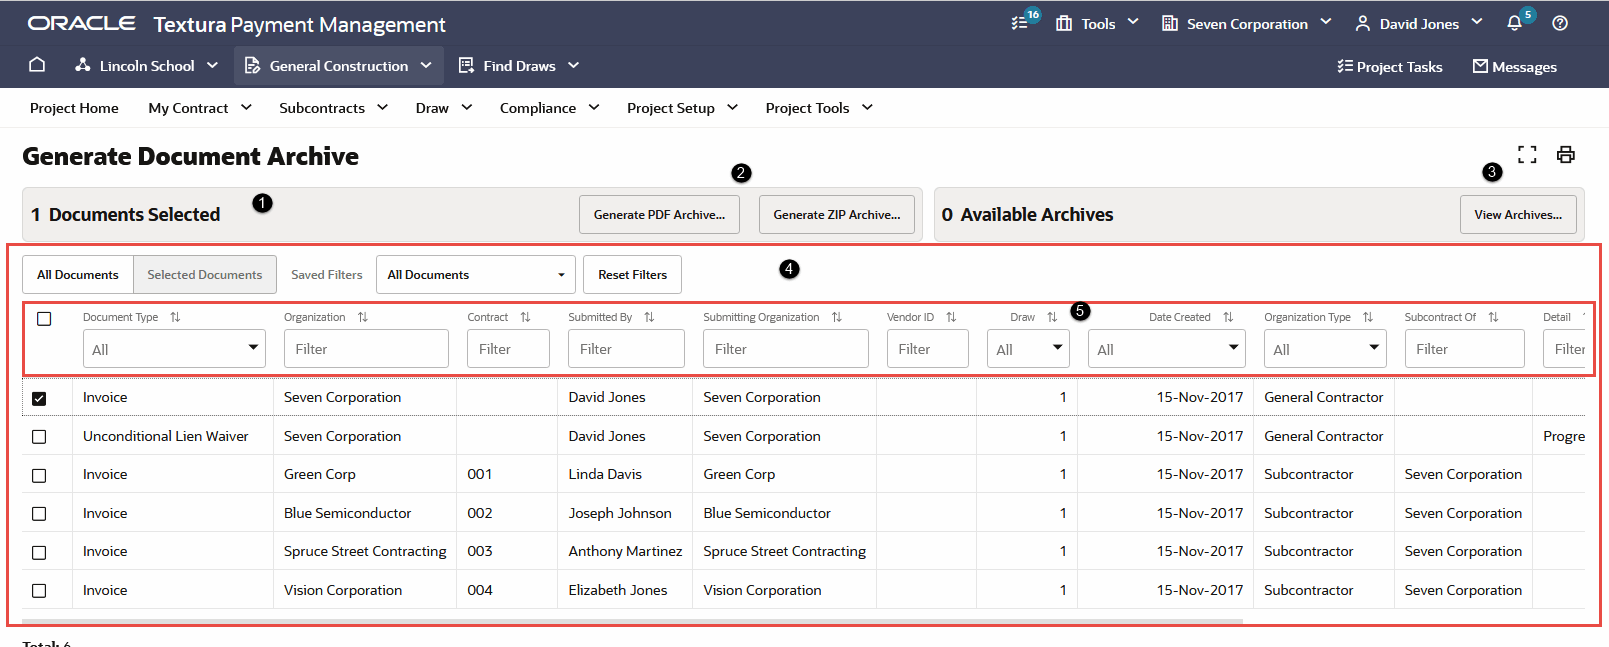The height and width of the screenshot is (647, 1609).
Task: Open Draw filter dropdown
Action: 1028,349
